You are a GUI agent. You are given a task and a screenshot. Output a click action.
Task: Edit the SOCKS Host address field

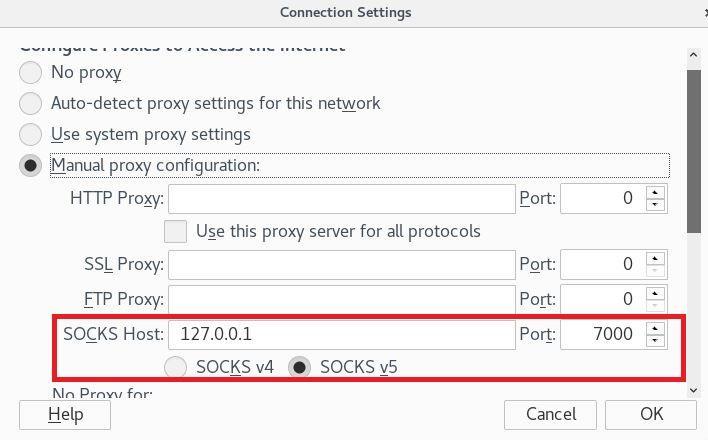coord(341,334)
